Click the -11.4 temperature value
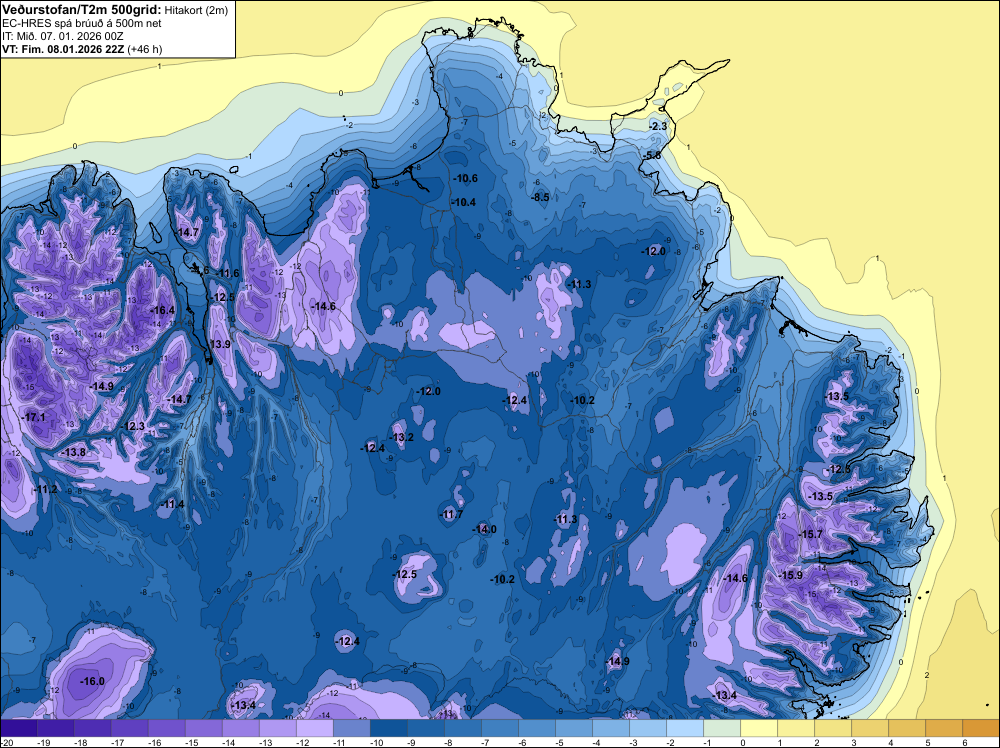Viewport: 1000px width, 748px height. [172, 504]
